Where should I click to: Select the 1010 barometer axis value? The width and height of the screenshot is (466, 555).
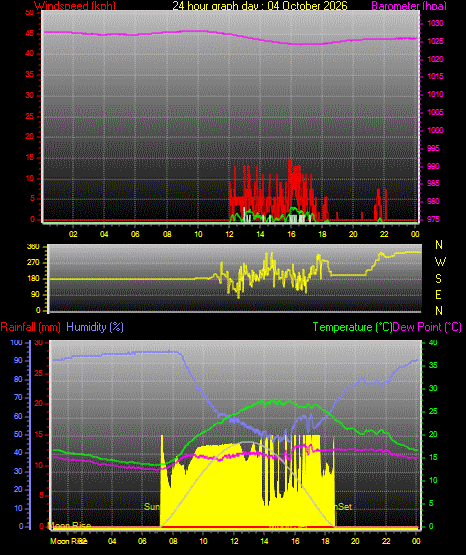435,95
